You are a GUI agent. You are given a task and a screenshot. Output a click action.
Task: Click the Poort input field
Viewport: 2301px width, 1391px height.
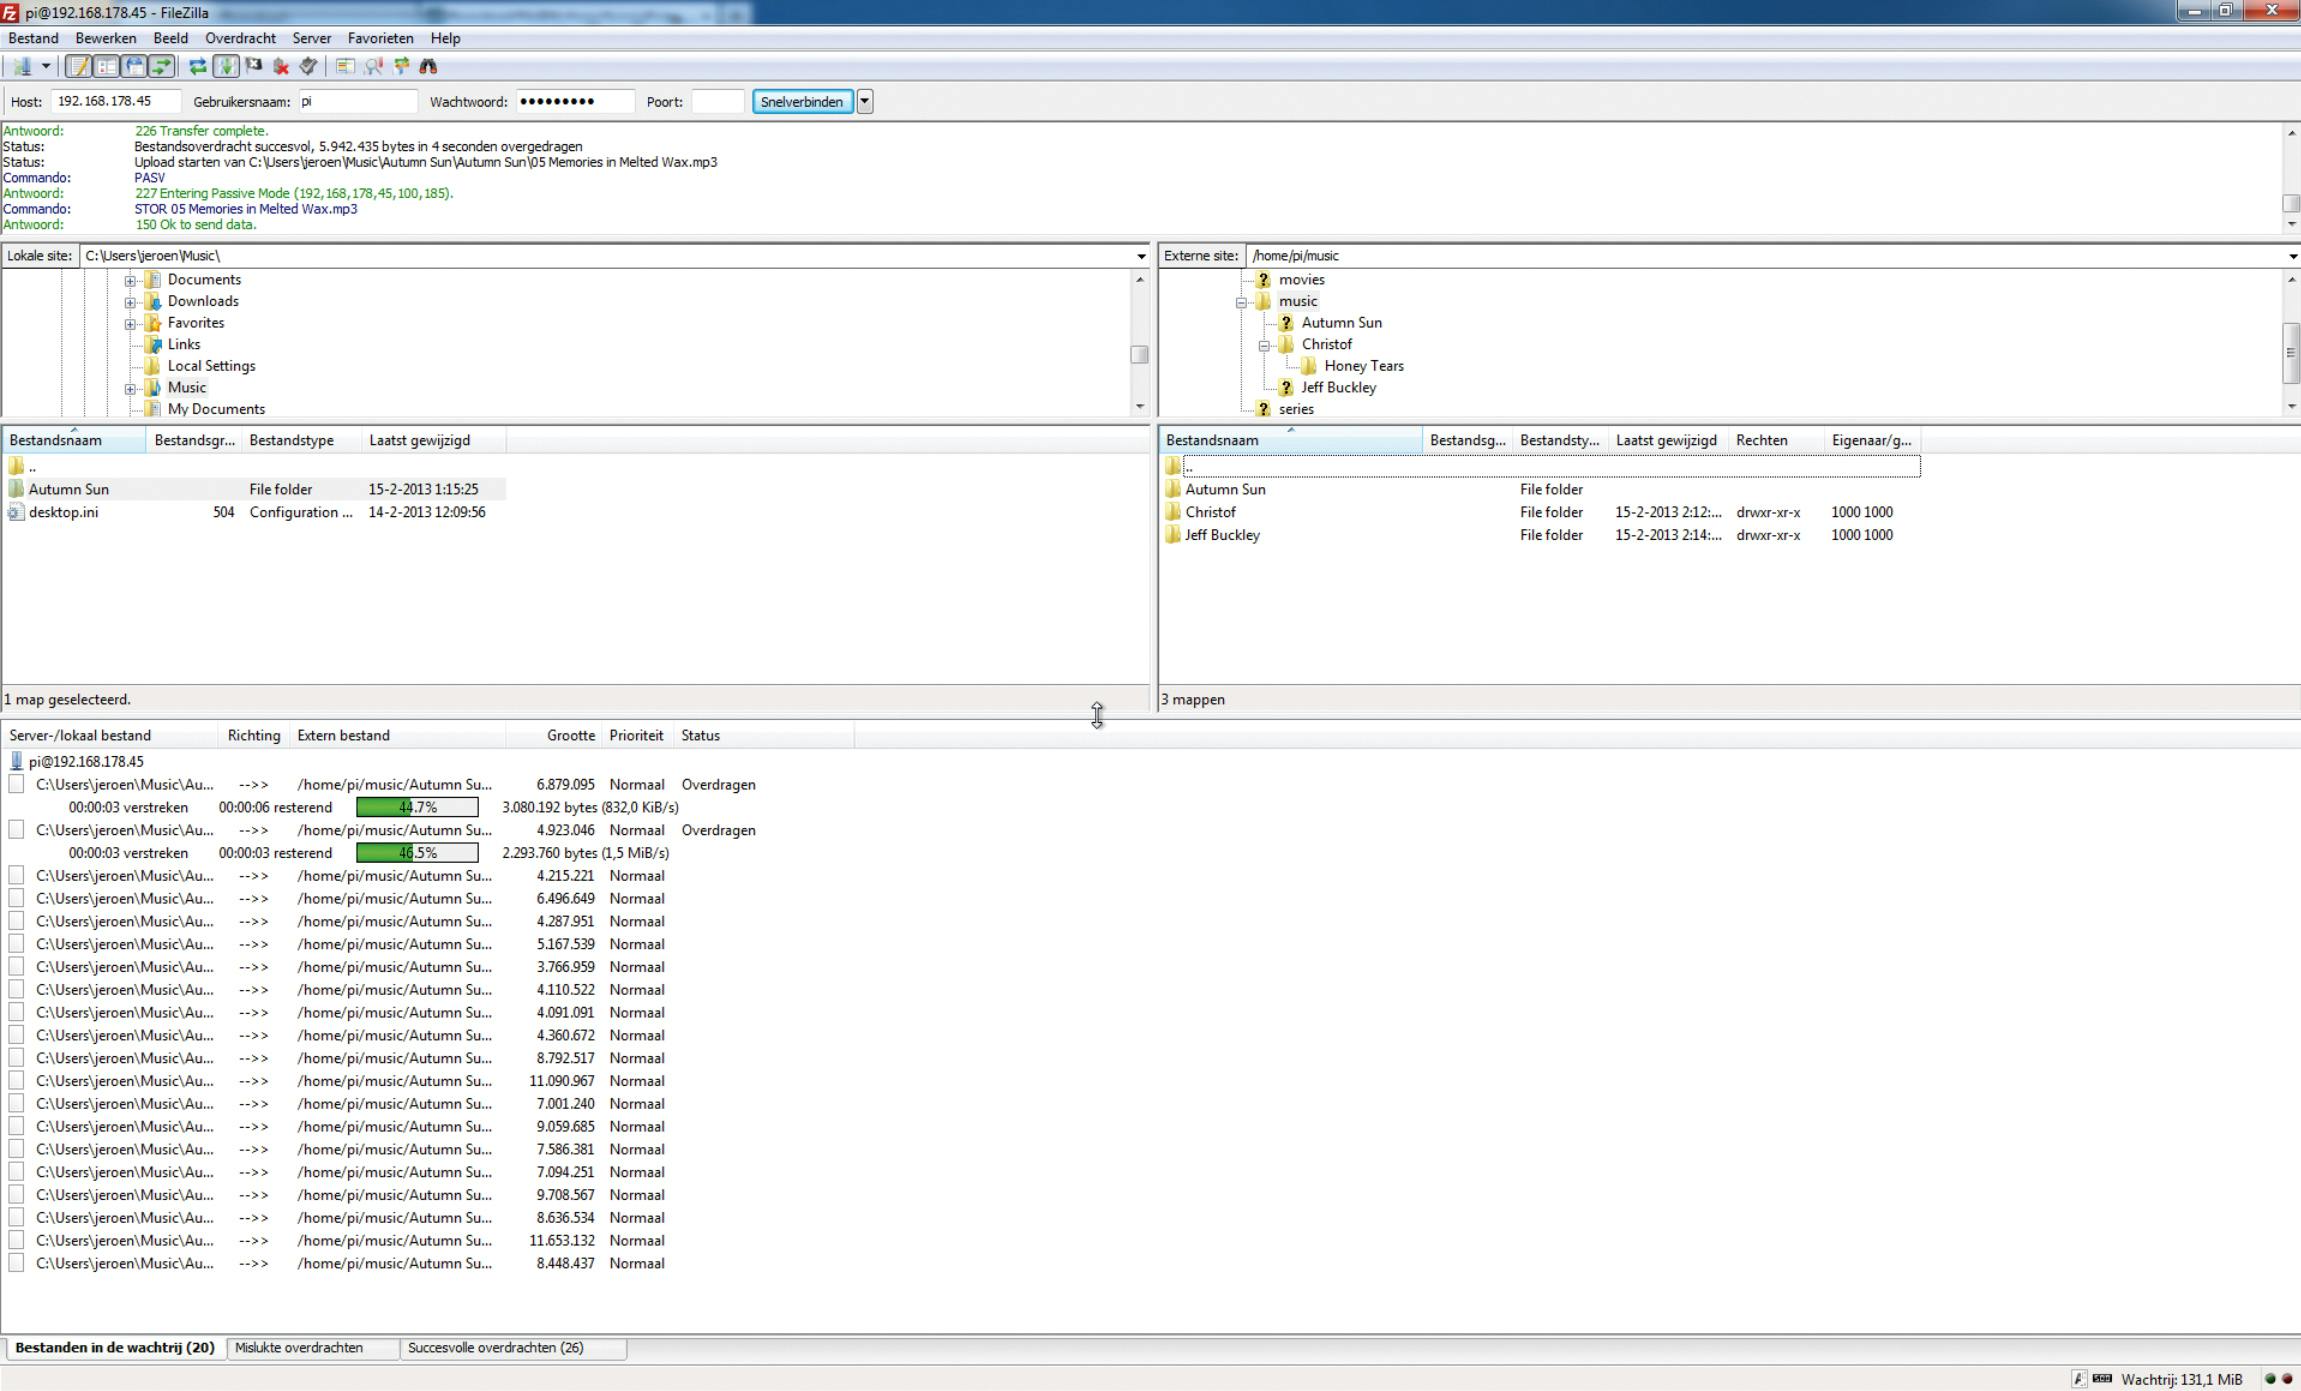click(x=717, y=101)
